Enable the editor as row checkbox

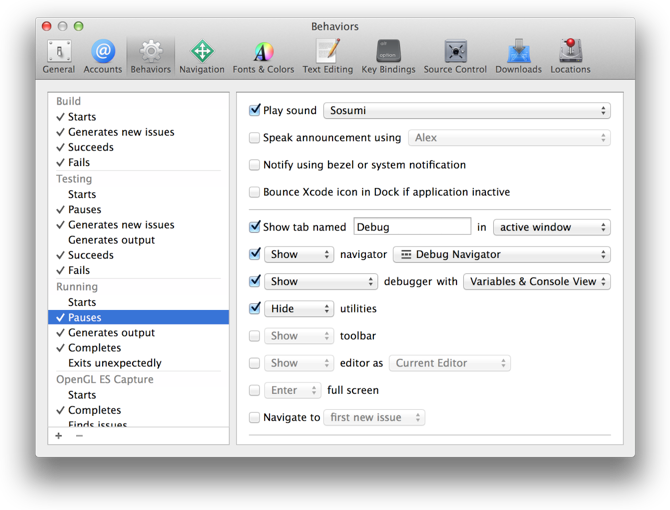click(255, 363)
